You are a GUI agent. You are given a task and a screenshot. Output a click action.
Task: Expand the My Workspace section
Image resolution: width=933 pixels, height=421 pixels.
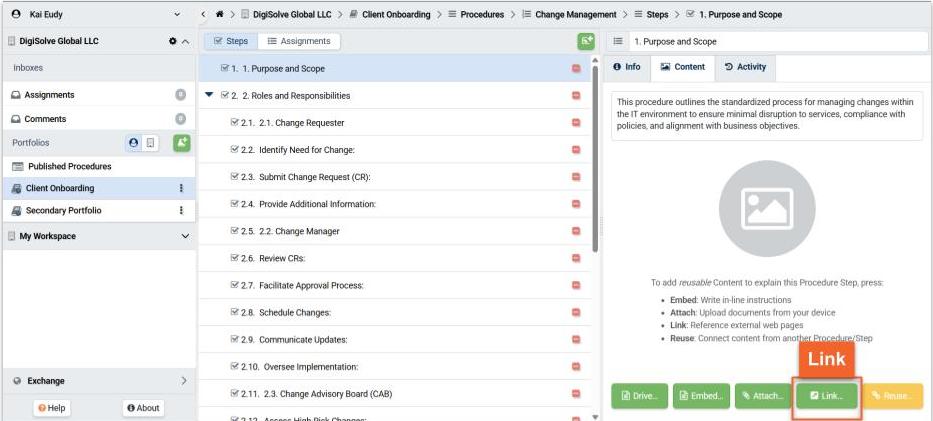pyautogui.click(x=185, y=237)
